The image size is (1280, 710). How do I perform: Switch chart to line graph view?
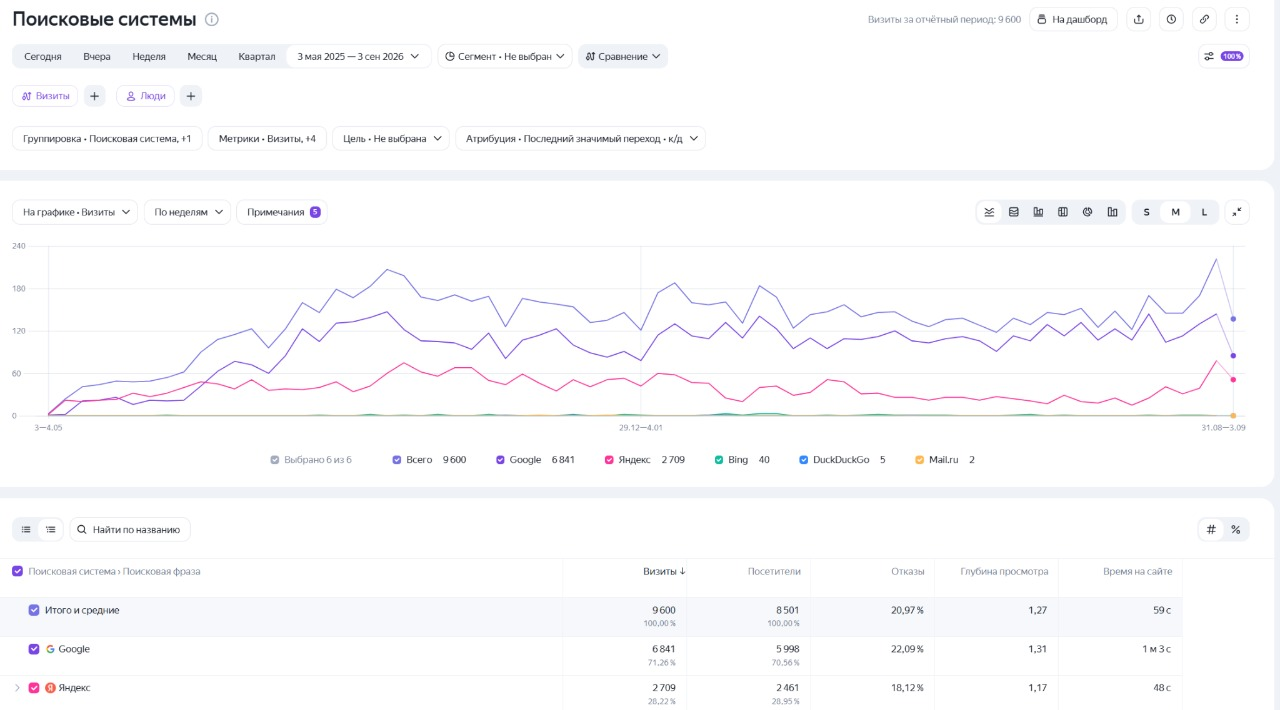989,212
